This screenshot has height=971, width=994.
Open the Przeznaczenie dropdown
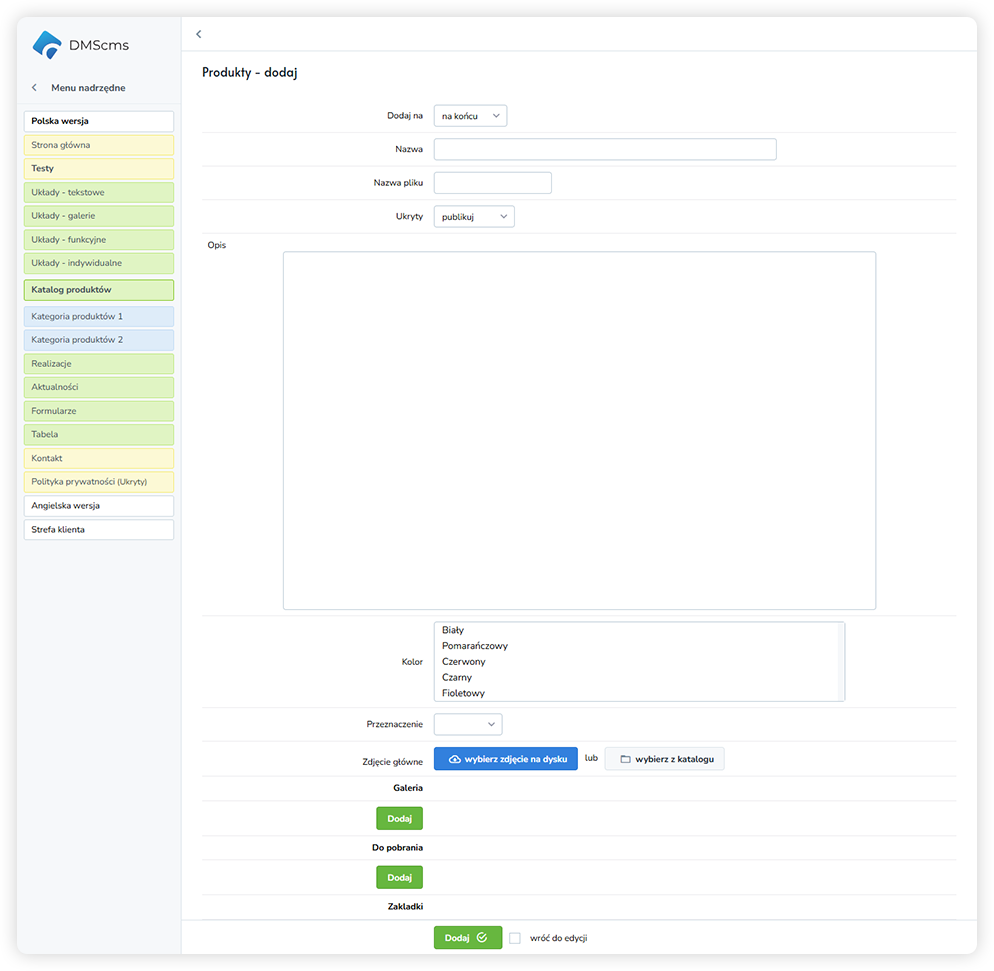tap(468, 724)
